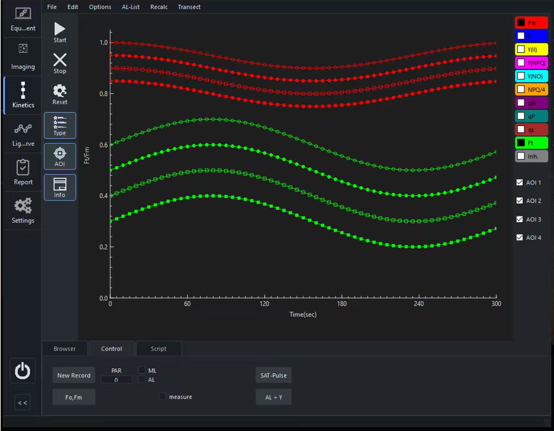
Task: Switch to the Control tab
Action: click(112, 349)
